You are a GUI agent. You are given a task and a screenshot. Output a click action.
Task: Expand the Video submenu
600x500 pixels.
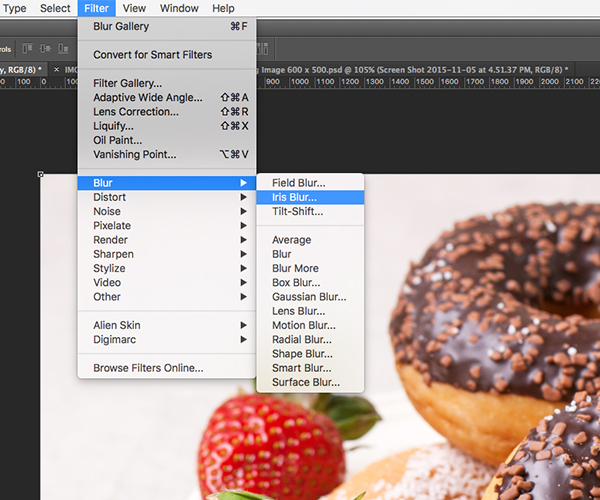pos(167,282)
